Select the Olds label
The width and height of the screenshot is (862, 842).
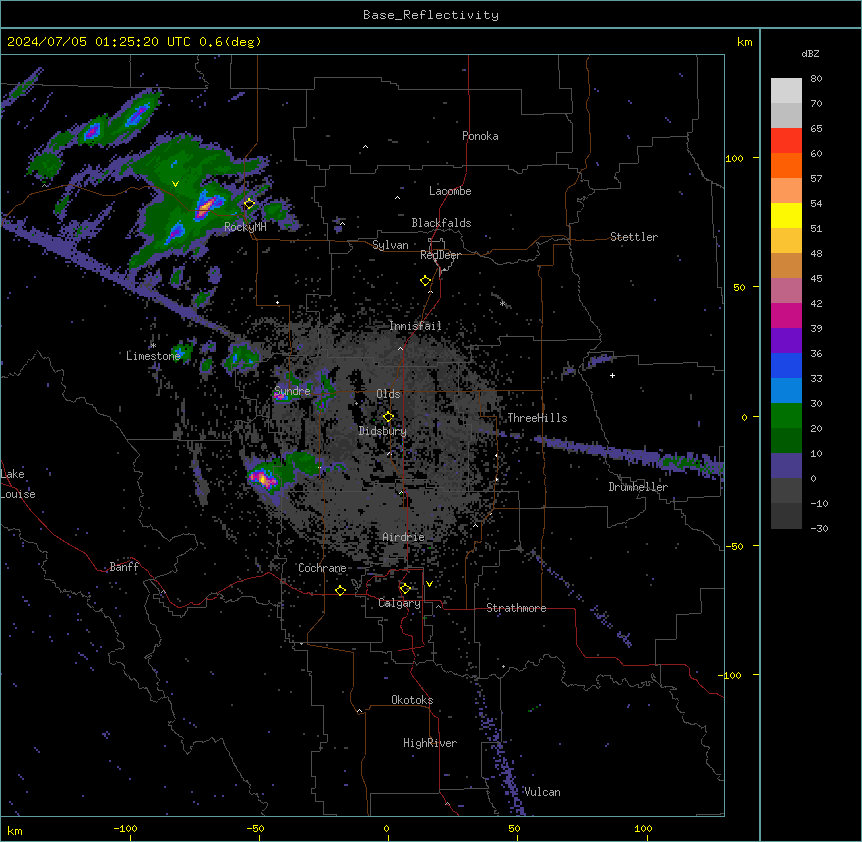[x=388, y=394]
